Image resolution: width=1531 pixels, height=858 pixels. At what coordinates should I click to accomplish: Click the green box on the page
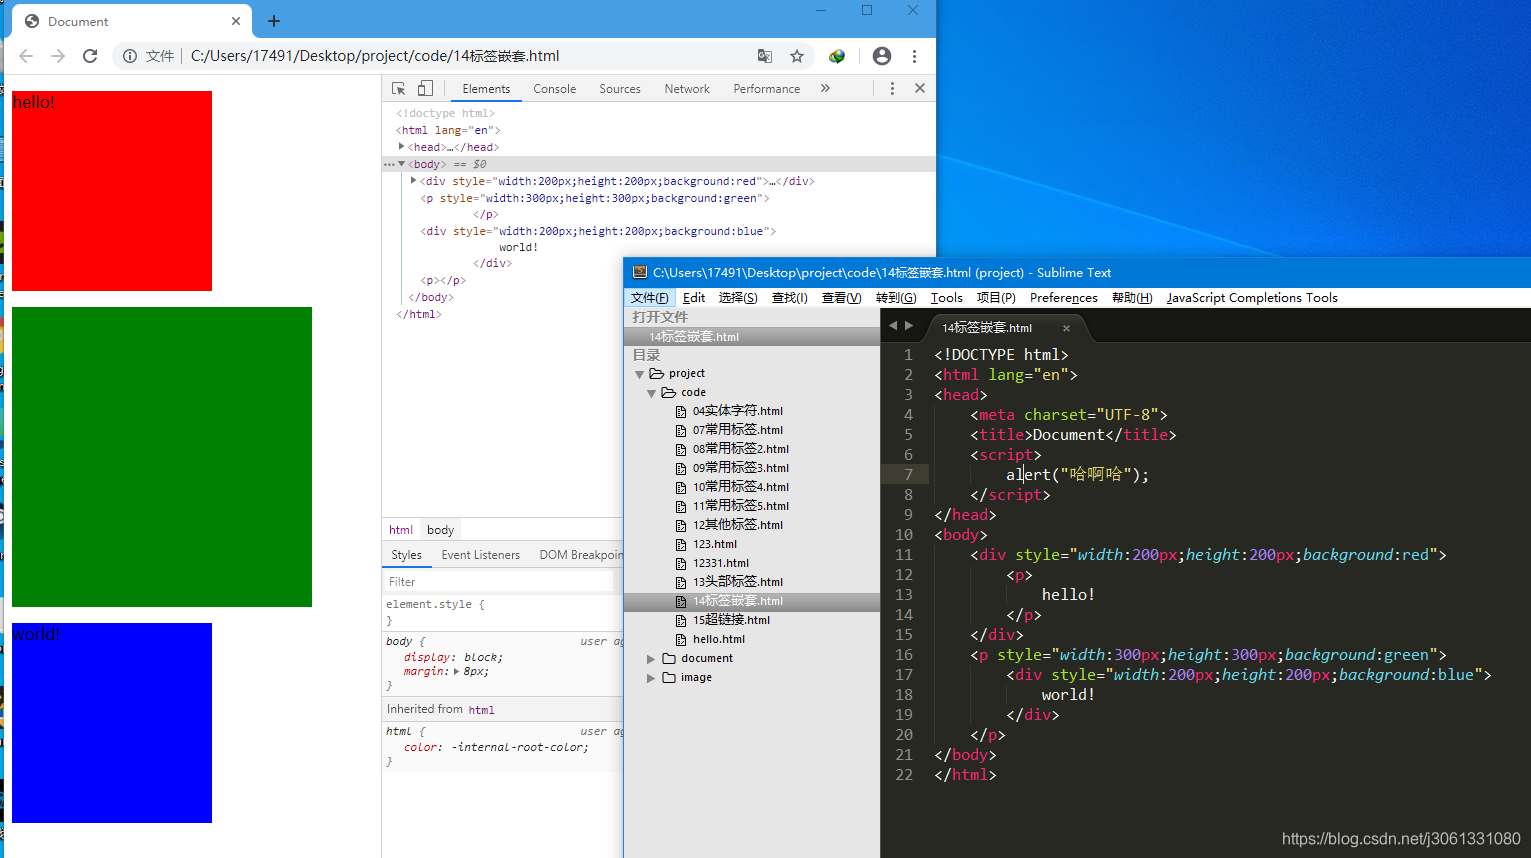[x=162, y=457]
